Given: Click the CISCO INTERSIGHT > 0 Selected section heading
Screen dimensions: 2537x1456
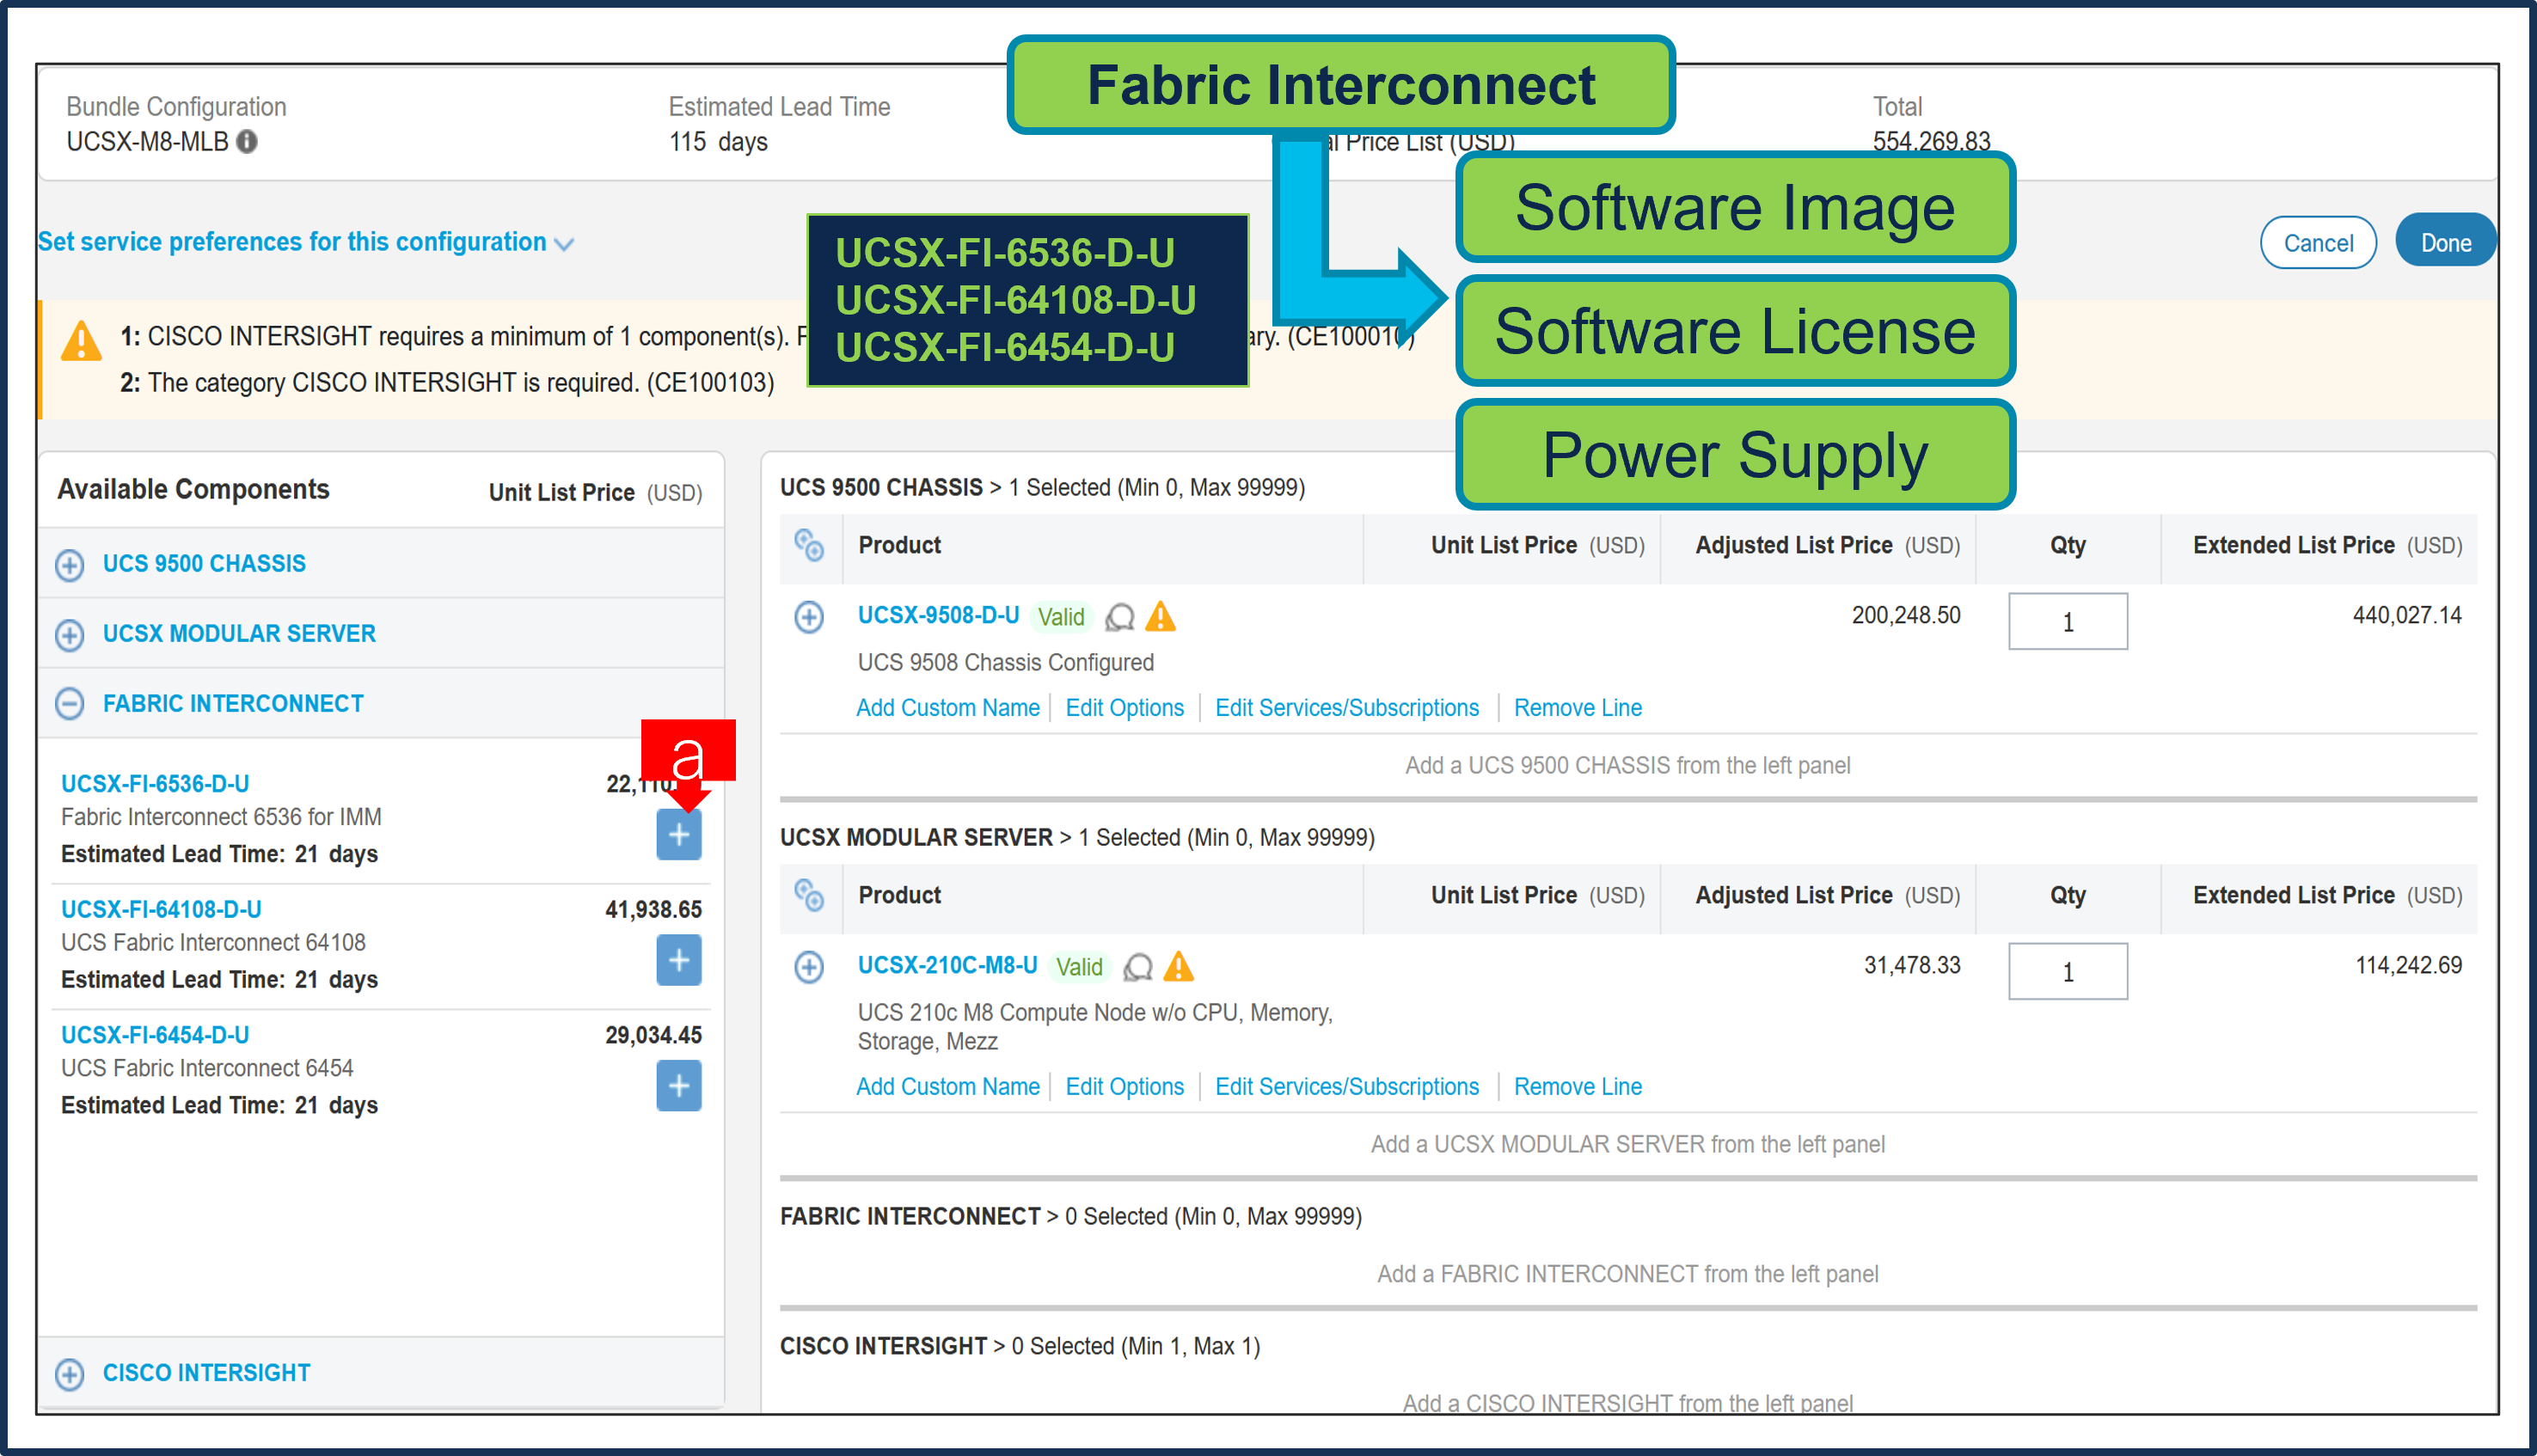Looking at the screenshot, I should tap(1019, 1347).
